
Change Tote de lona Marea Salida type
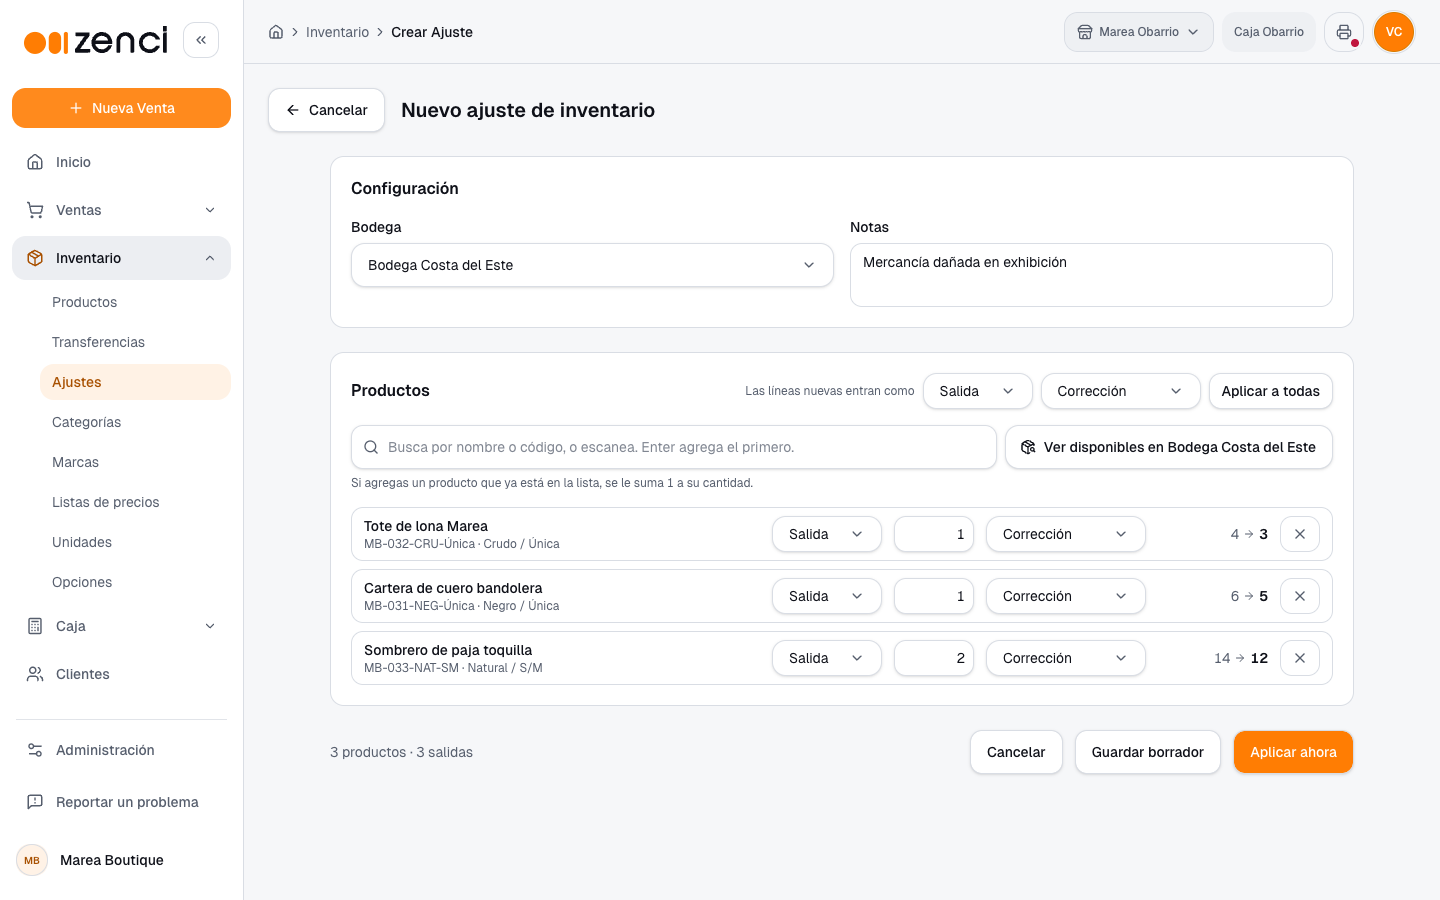(826, 534)
